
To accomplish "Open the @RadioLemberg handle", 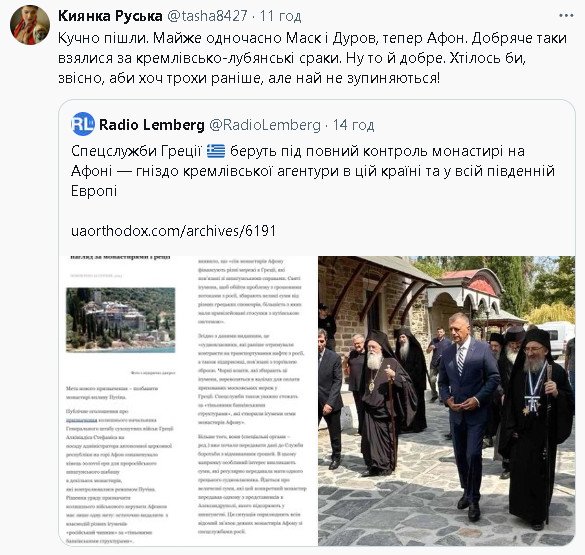I will [265, 125].
